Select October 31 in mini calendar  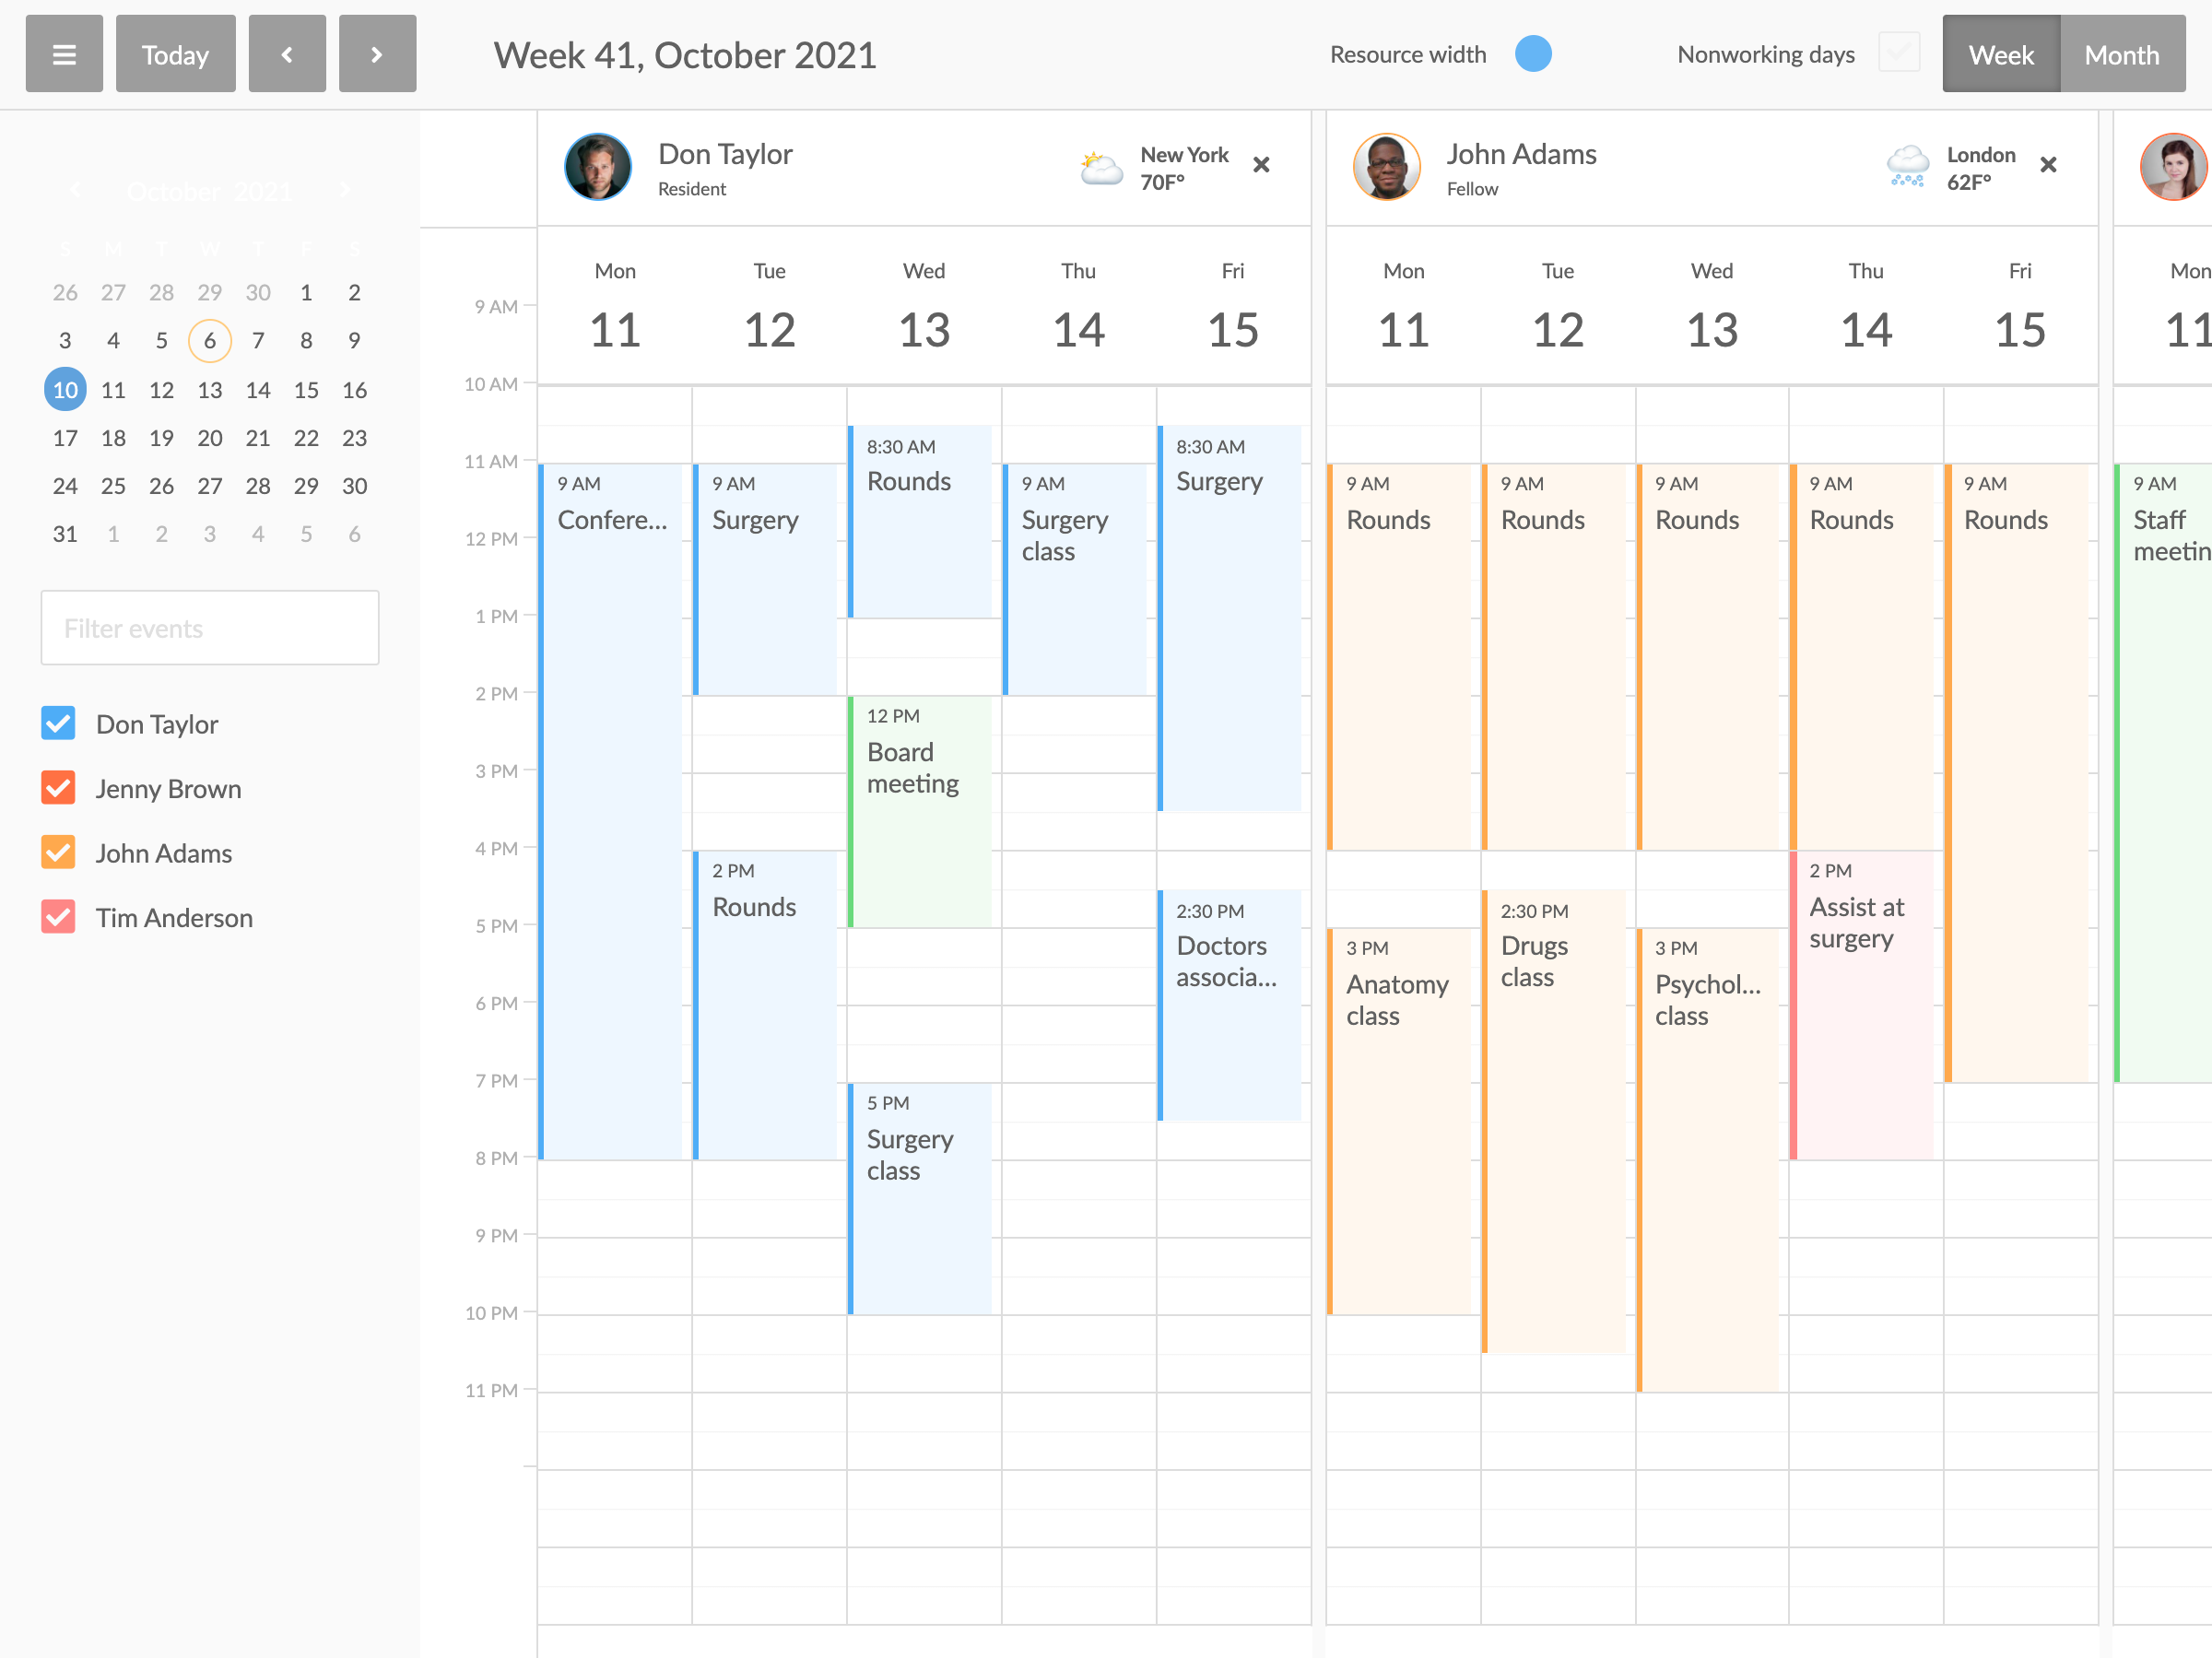[x=65, y=534]
